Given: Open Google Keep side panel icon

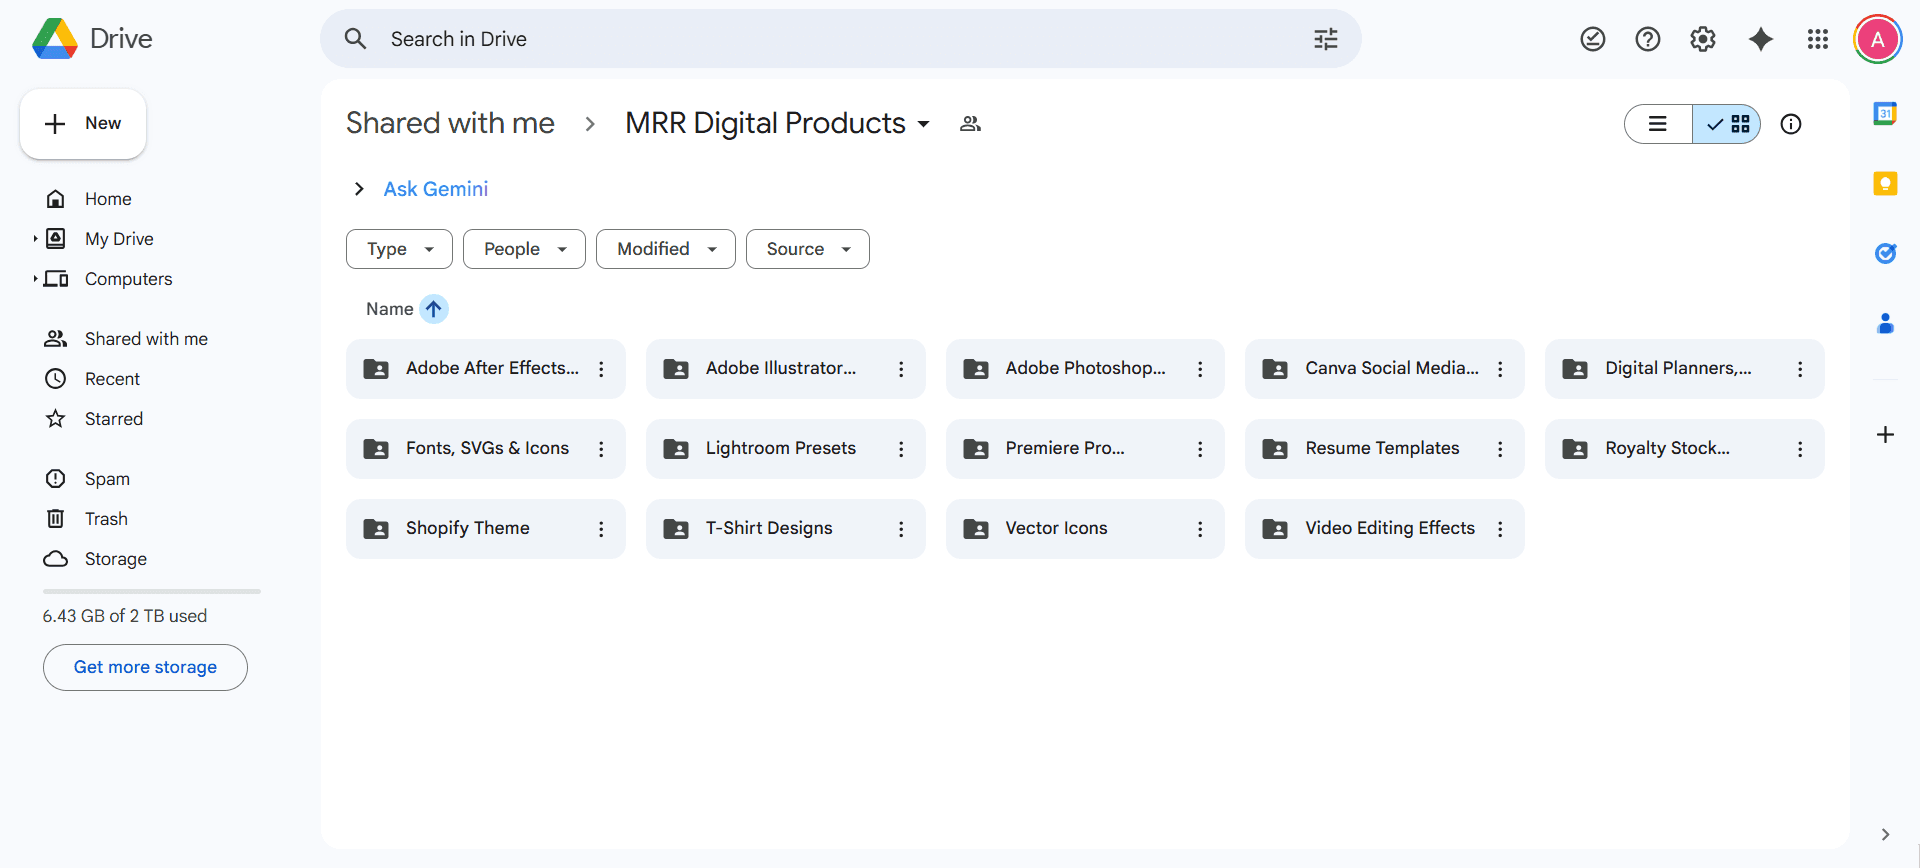Looking at the screenshot, I should 1885,184.
